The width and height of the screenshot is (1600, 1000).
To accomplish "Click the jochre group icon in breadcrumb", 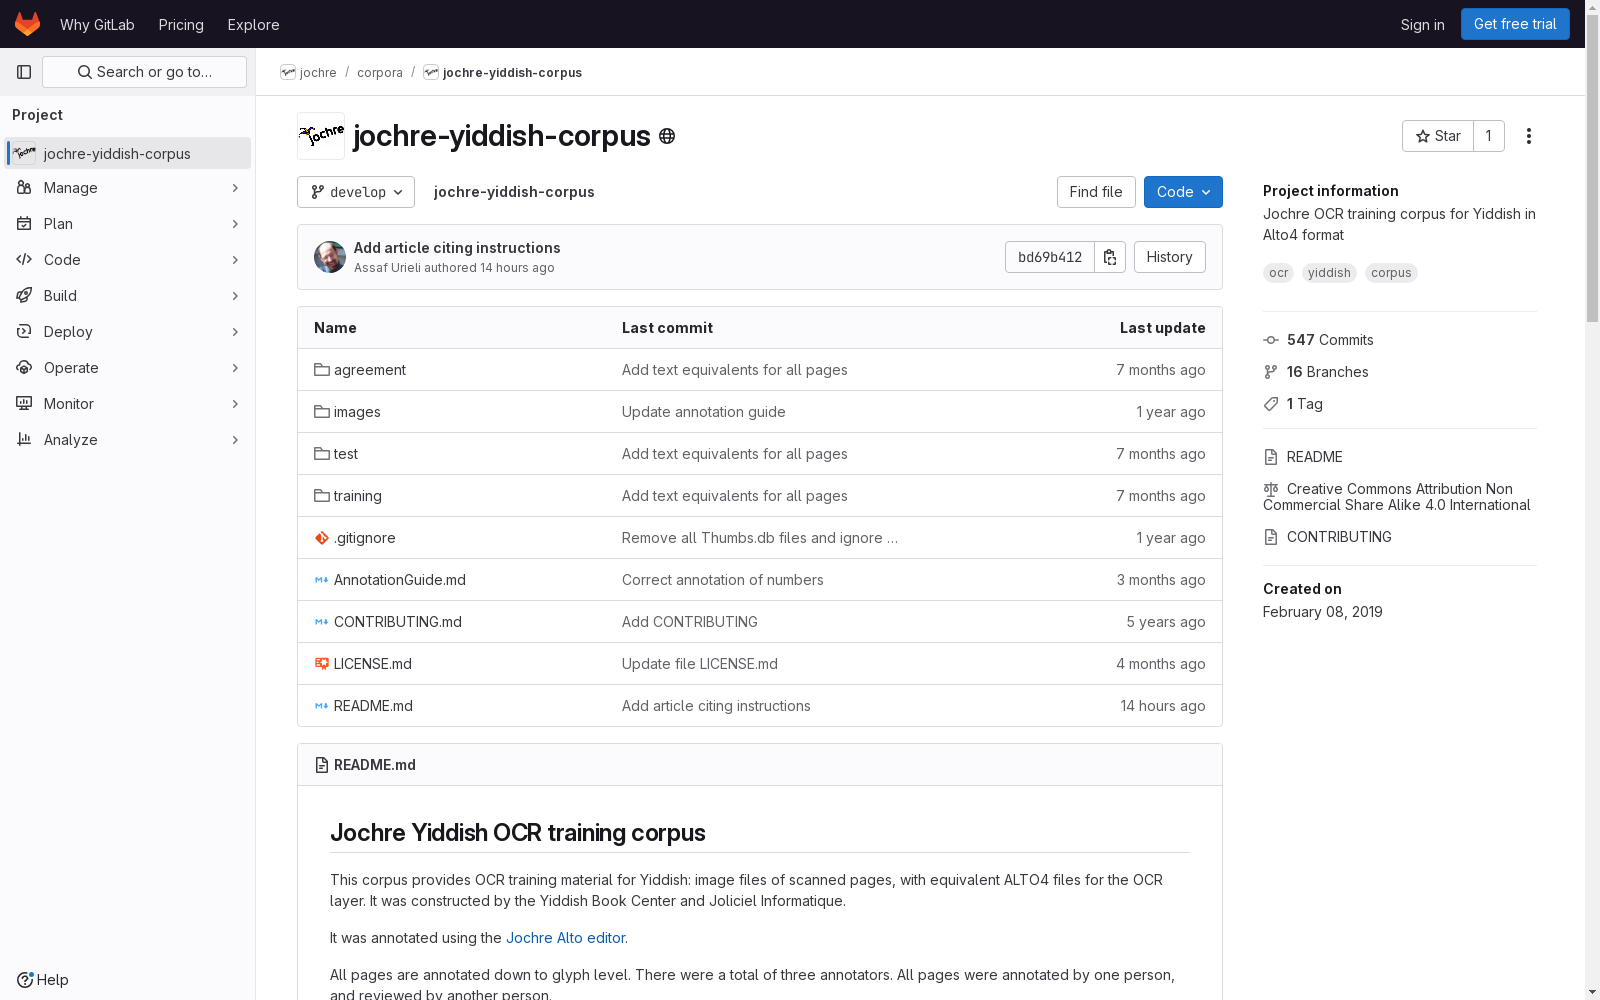I will 288,72.
